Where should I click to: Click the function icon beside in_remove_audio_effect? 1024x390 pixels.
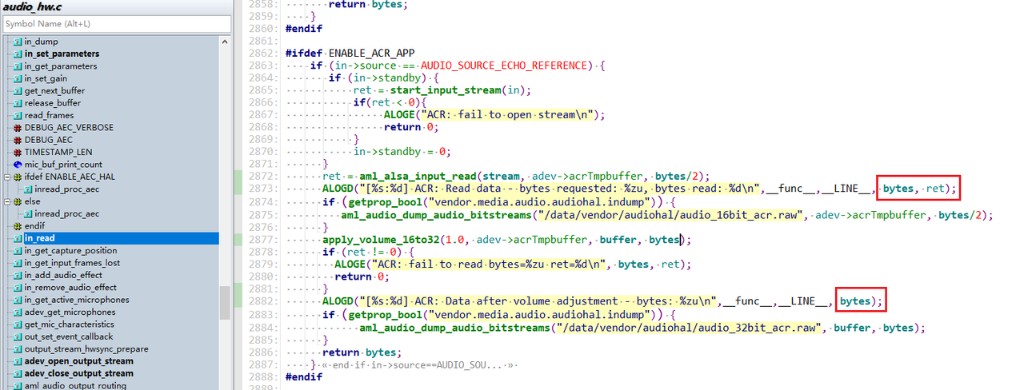coord(18,287)
